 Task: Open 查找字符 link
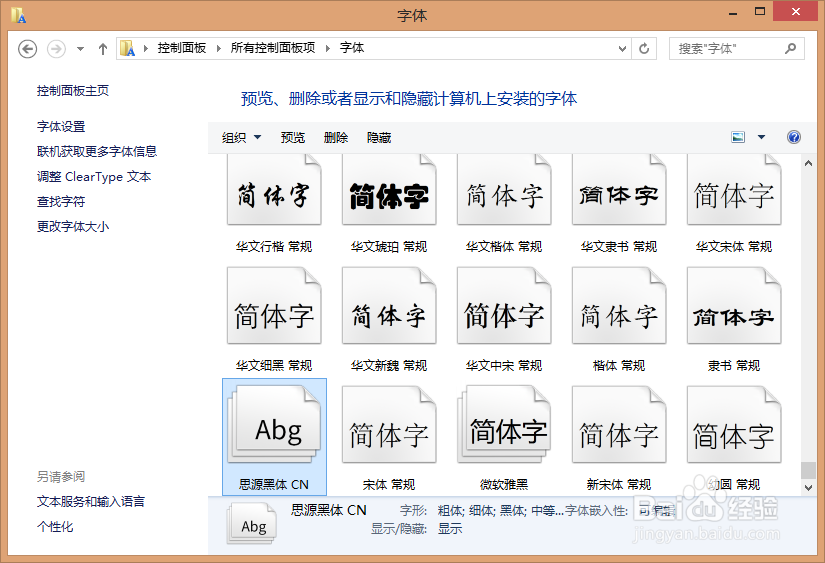coord(61,202)
